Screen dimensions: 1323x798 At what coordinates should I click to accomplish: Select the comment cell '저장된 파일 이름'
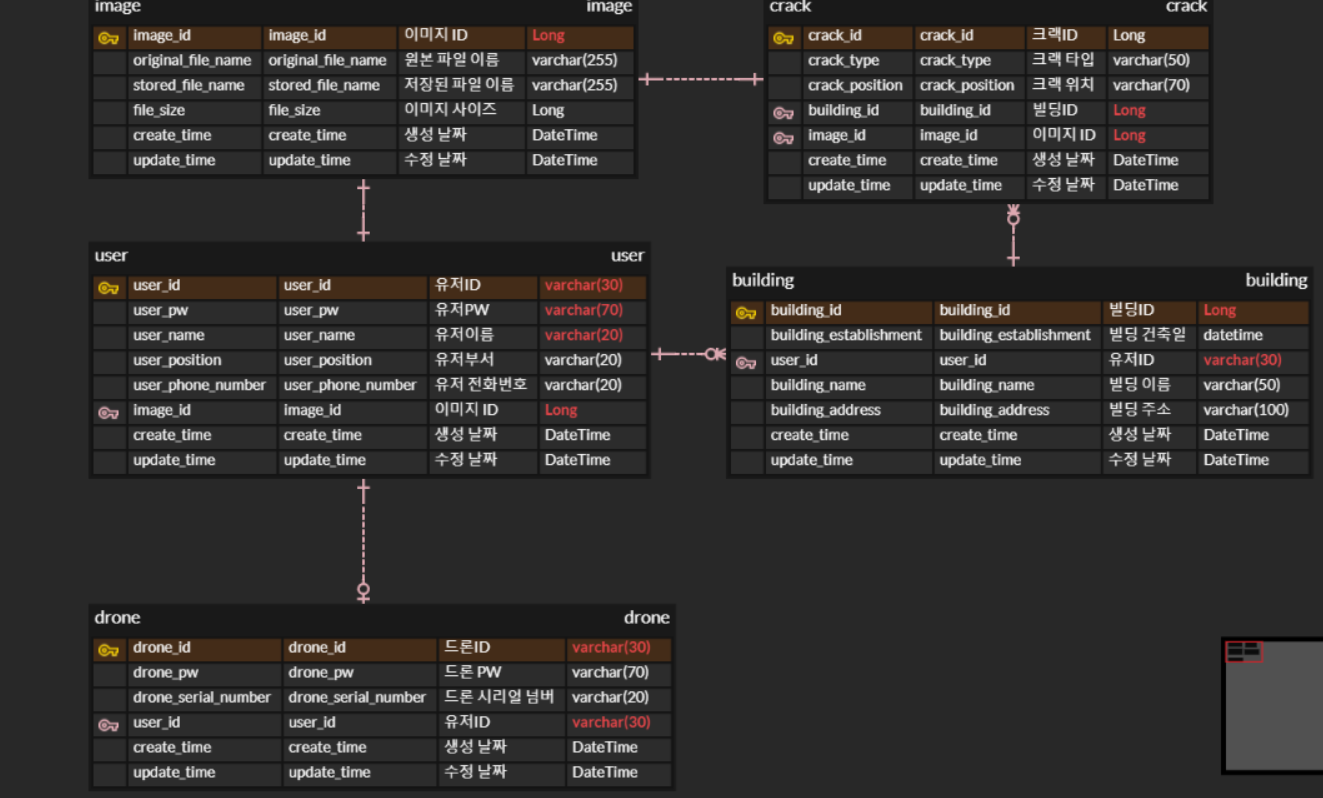click(462, 85)
